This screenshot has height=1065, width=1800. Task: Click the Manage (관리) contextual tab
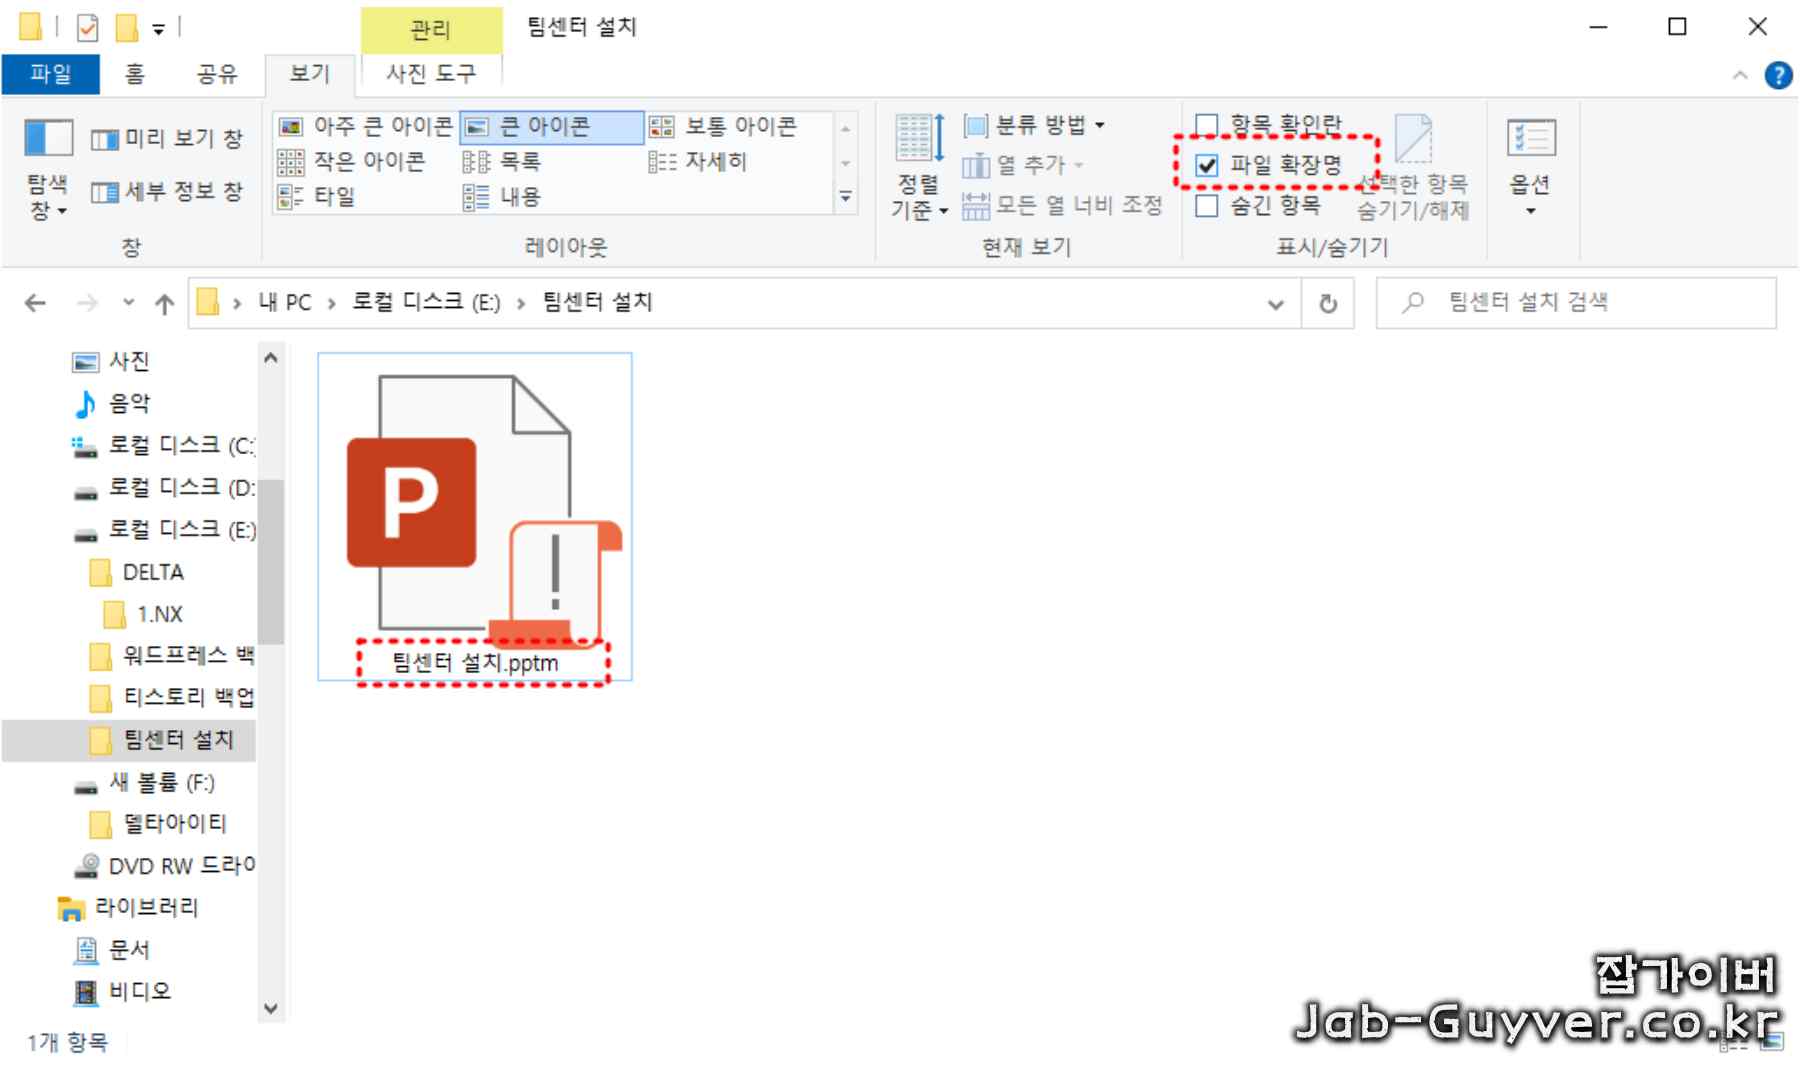pyautogui.click(x=431, y=29)
